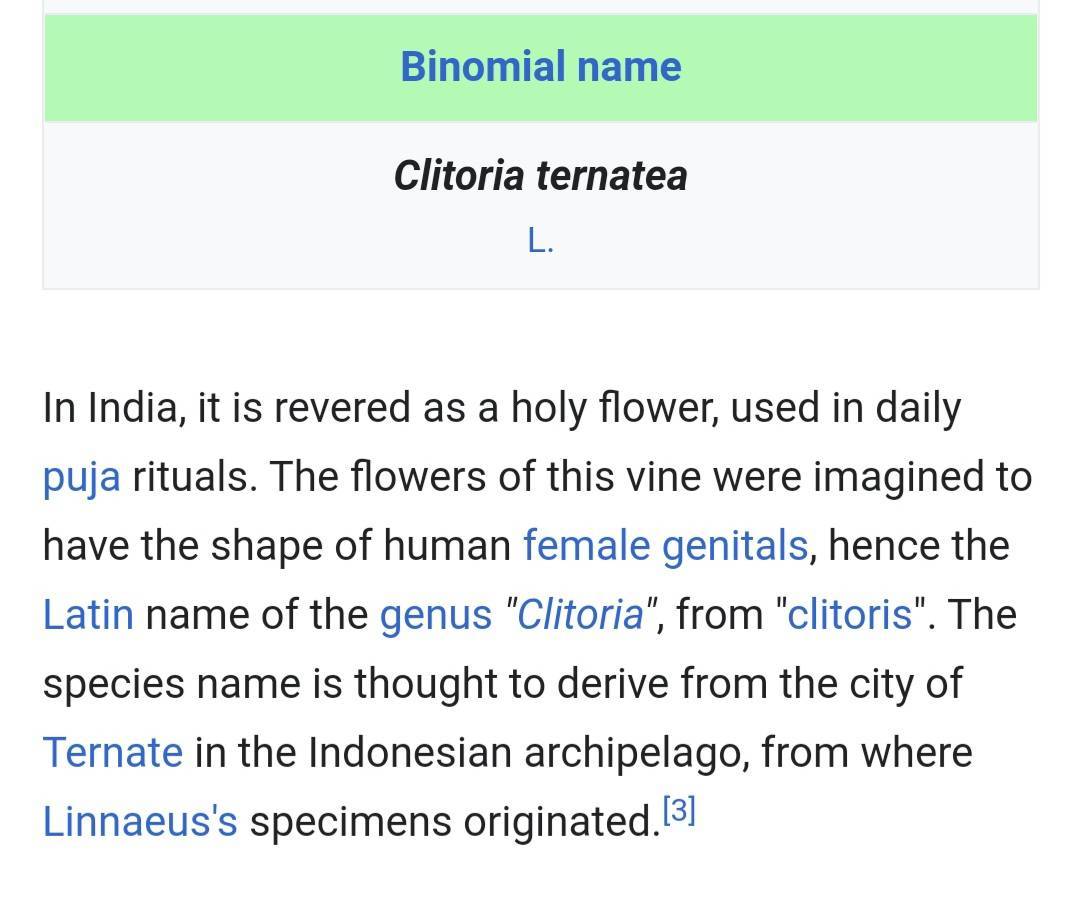Follow the clitoris link
The image size is (1080, 904).
coord(849,615)
